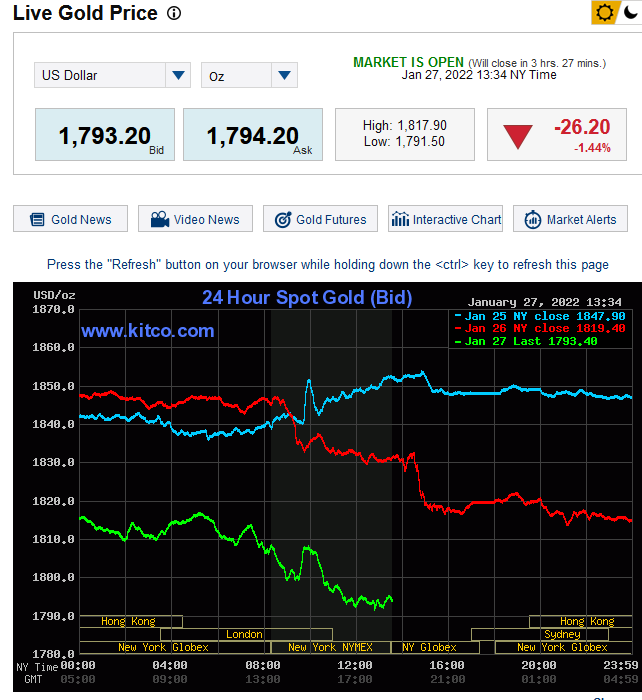Click the 24 Hour Spot Gold (Bid) chart title
The height and width of the screenshot is (700, 642).
(x=307, y=297)
